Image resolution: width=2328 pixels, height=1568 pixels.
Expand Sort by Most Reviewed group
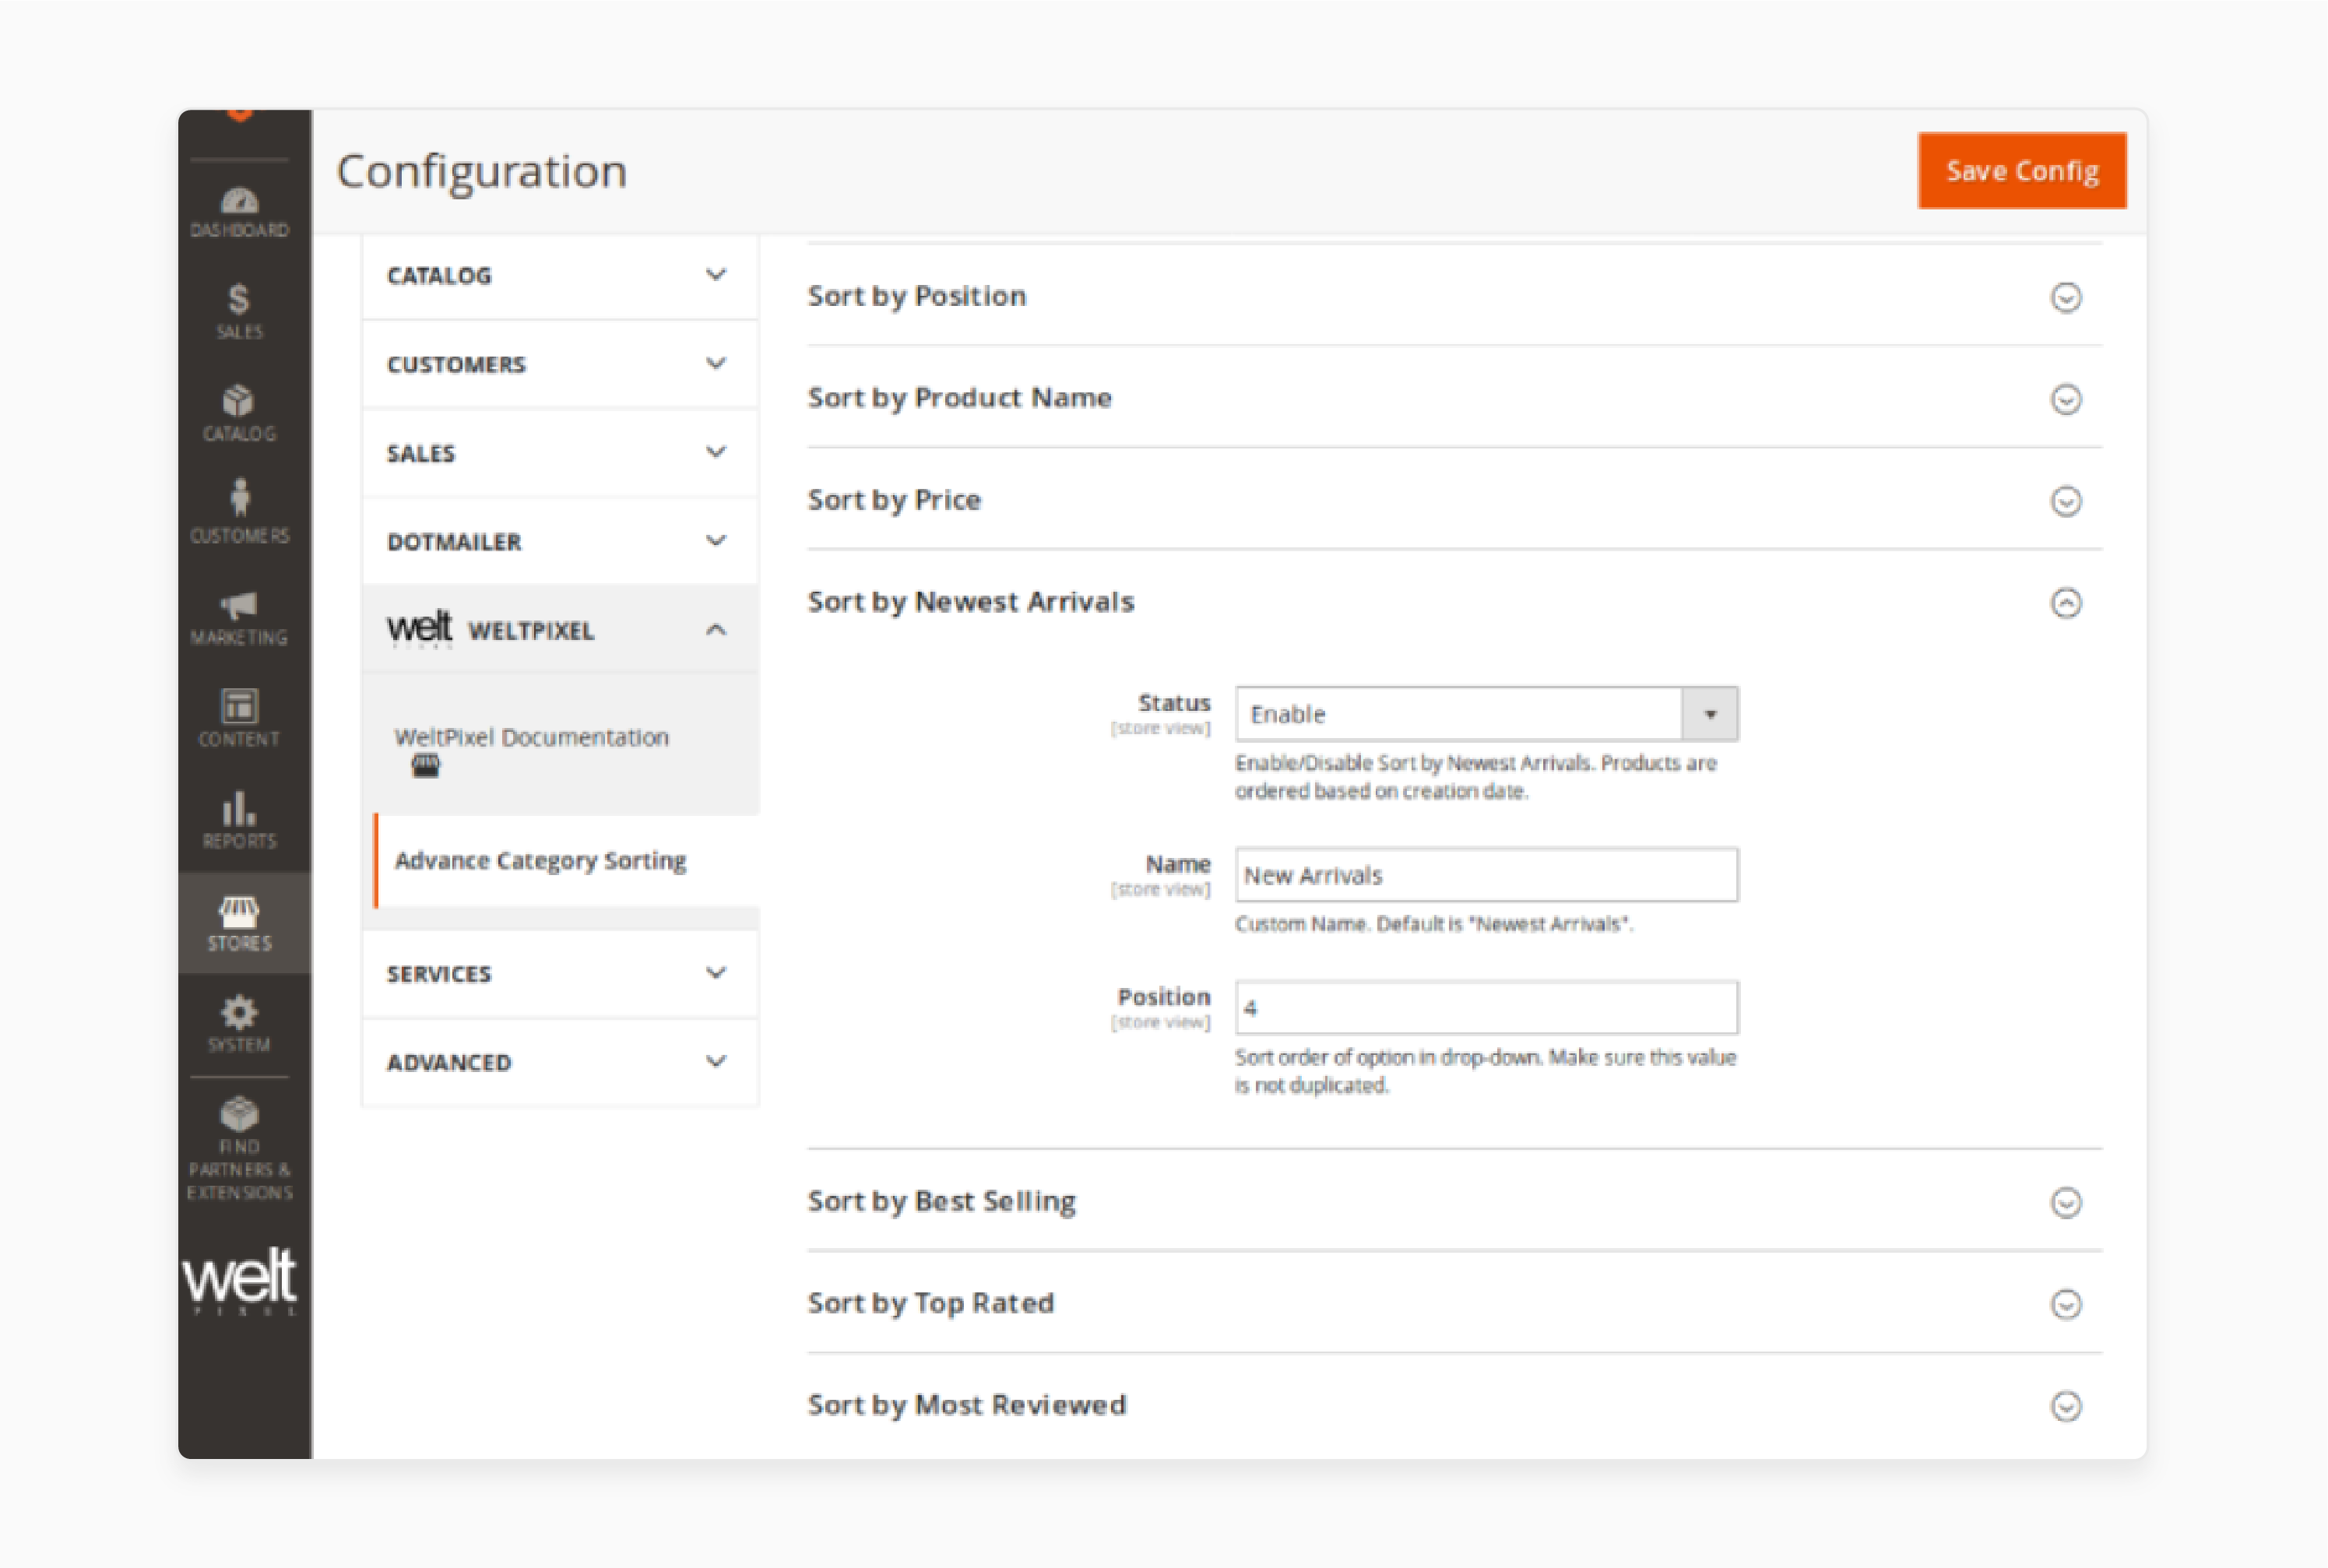pyautogui.click(x=1454, y=1405)
